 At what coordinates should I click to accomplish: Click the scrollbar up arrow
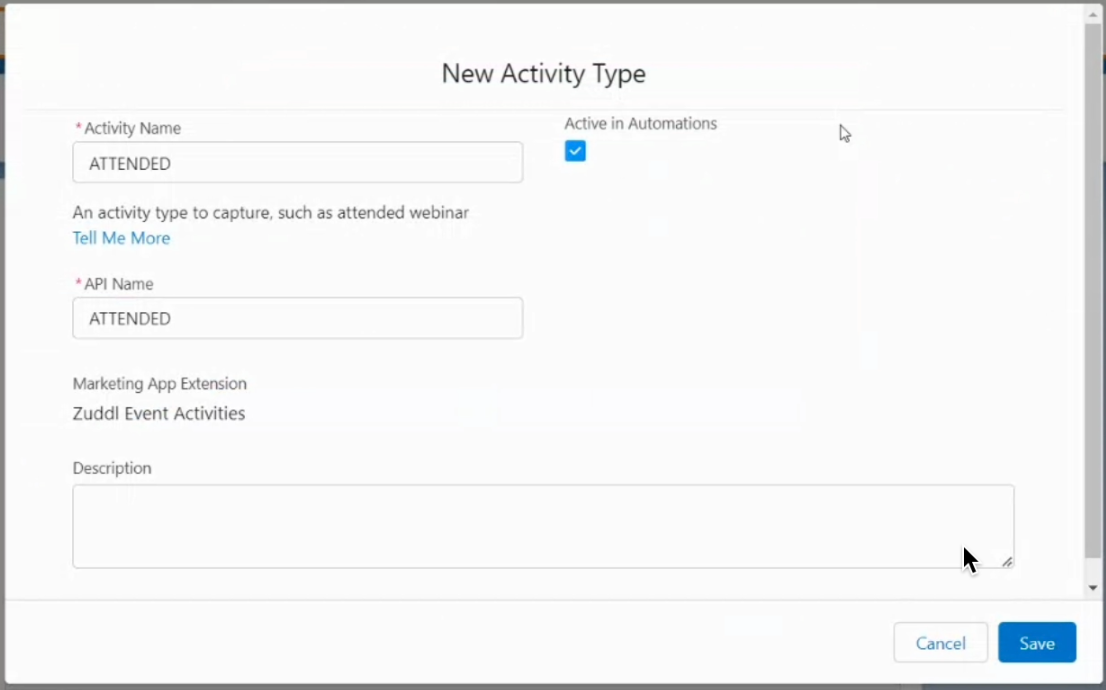(1092, 13)
